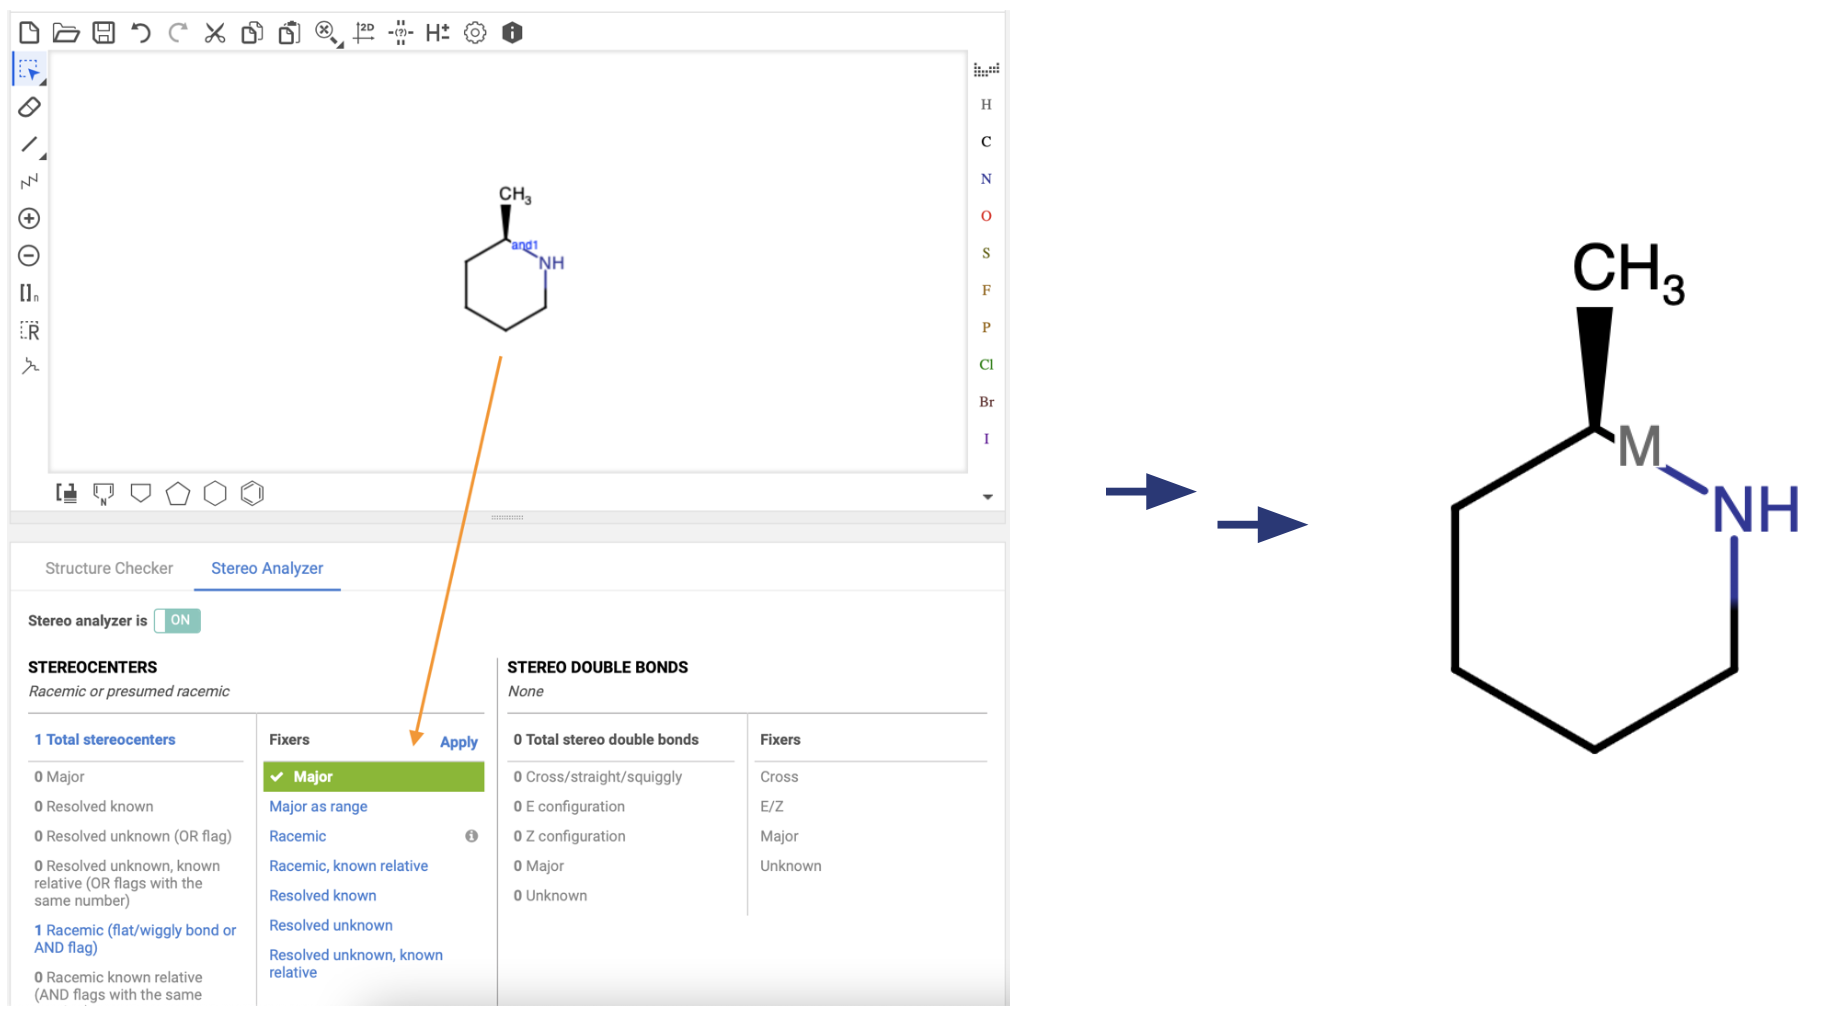This screenshot has height=1028, width=1824.
Task: Open the Stereo Analyzer tab
Action: point(267,568)
